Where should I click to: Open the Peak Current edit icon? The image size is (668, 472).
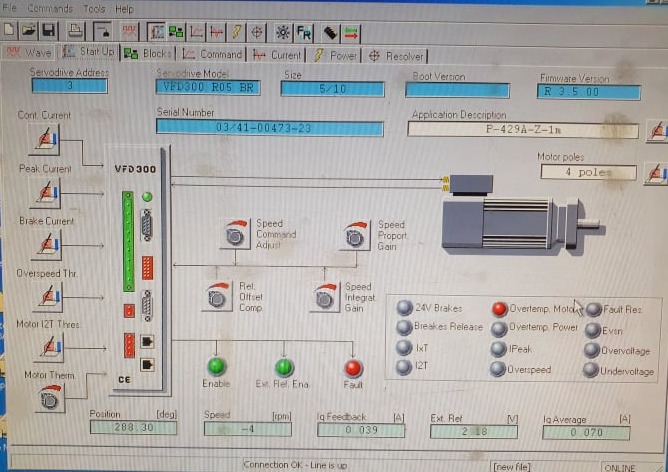[x=45, y=193]
